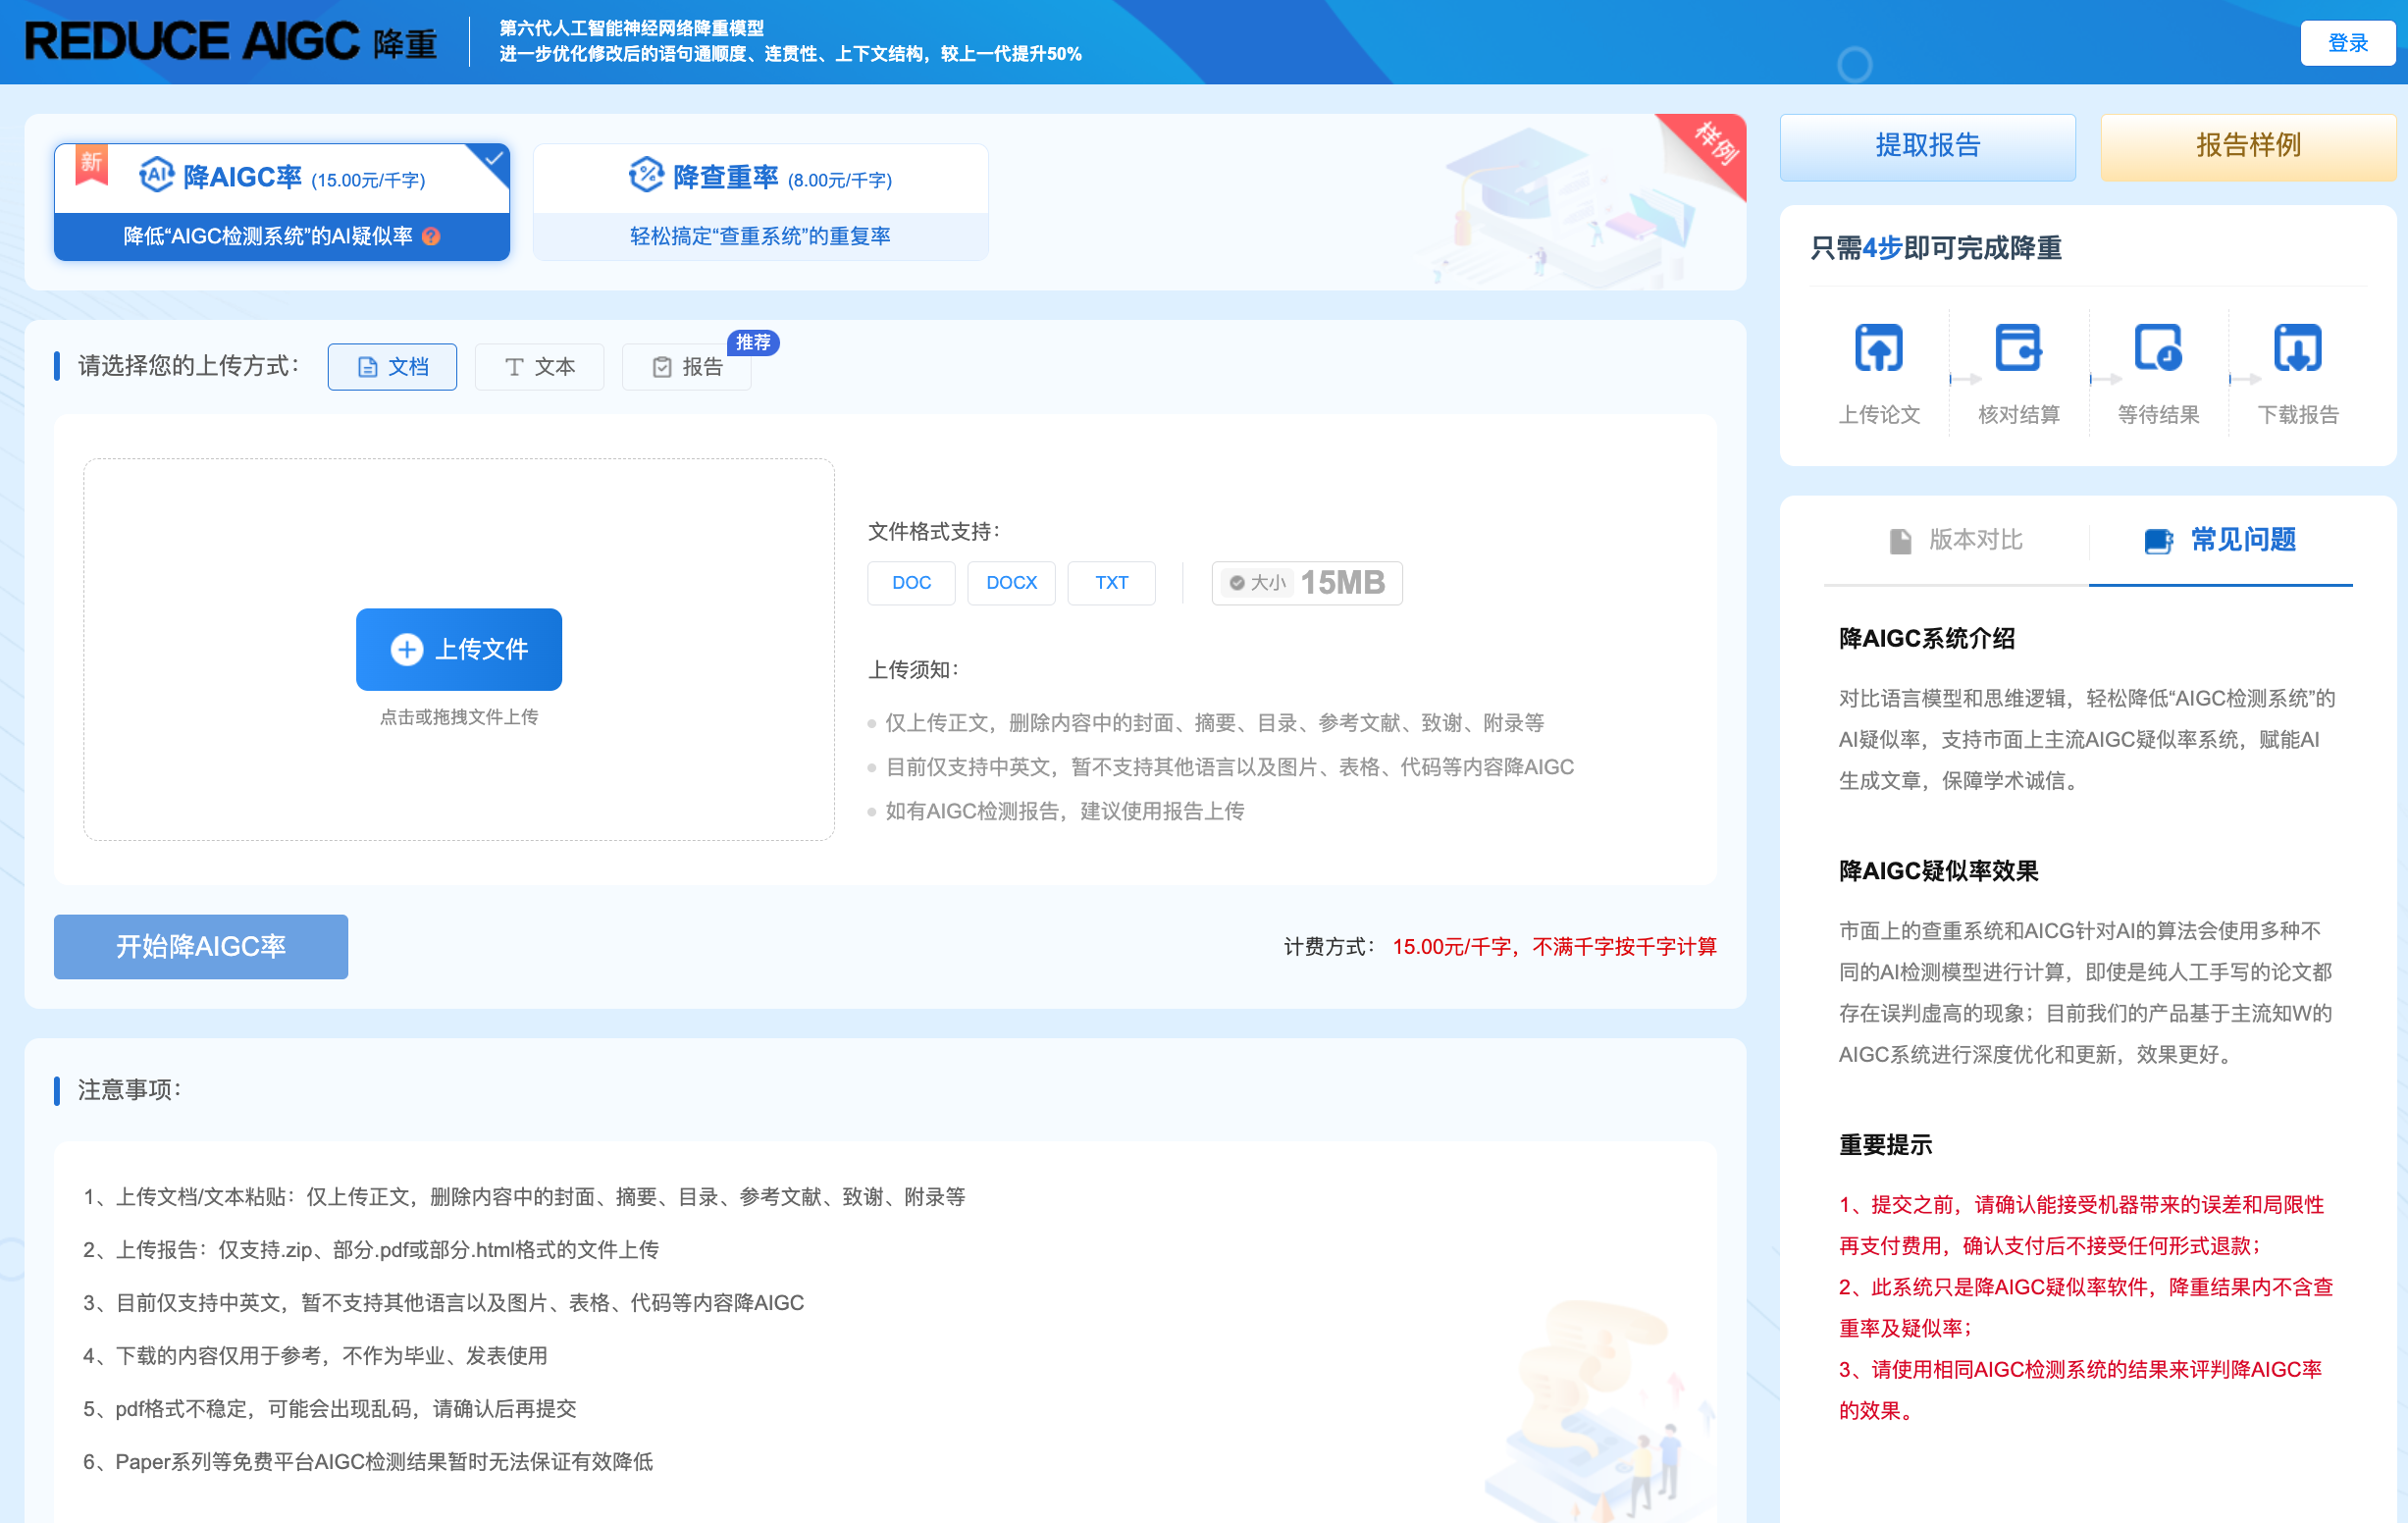
Task: Select 文本 as the upload method
Action: pyautogui.click(x=539, y=367)
